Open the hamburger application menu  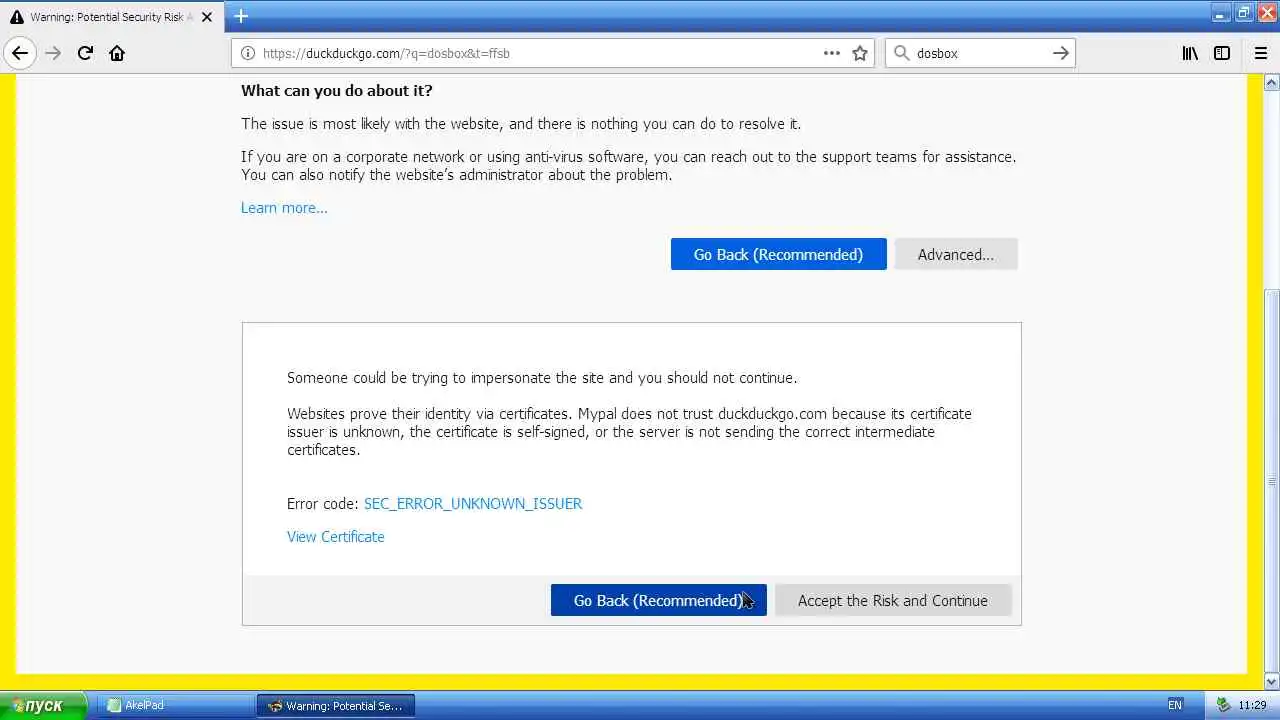tap(1260, 53)
